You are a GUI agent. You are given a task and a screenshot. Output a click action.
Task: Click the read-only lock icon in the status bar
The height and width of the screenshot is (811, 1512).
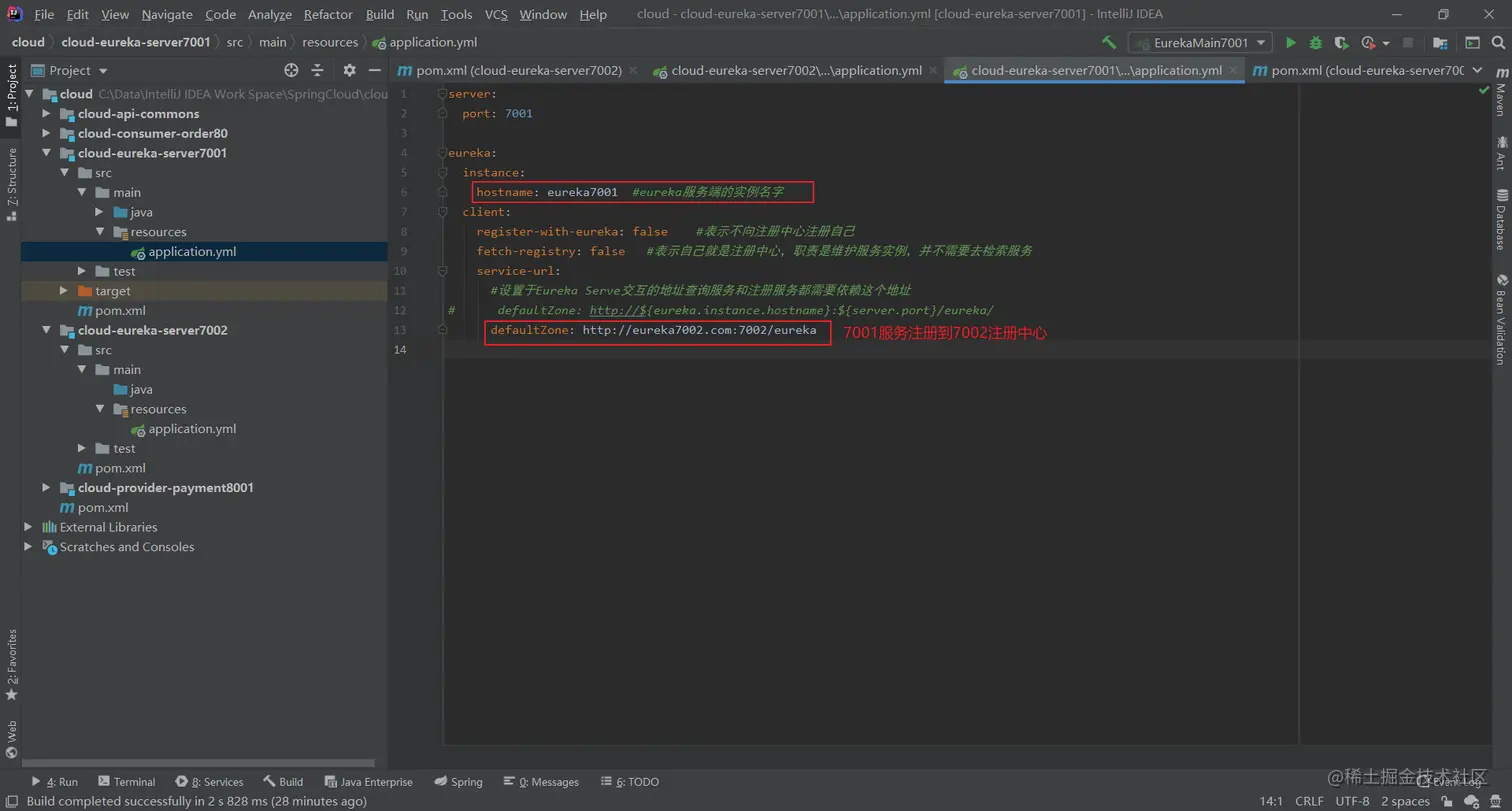click(1447, 801)
